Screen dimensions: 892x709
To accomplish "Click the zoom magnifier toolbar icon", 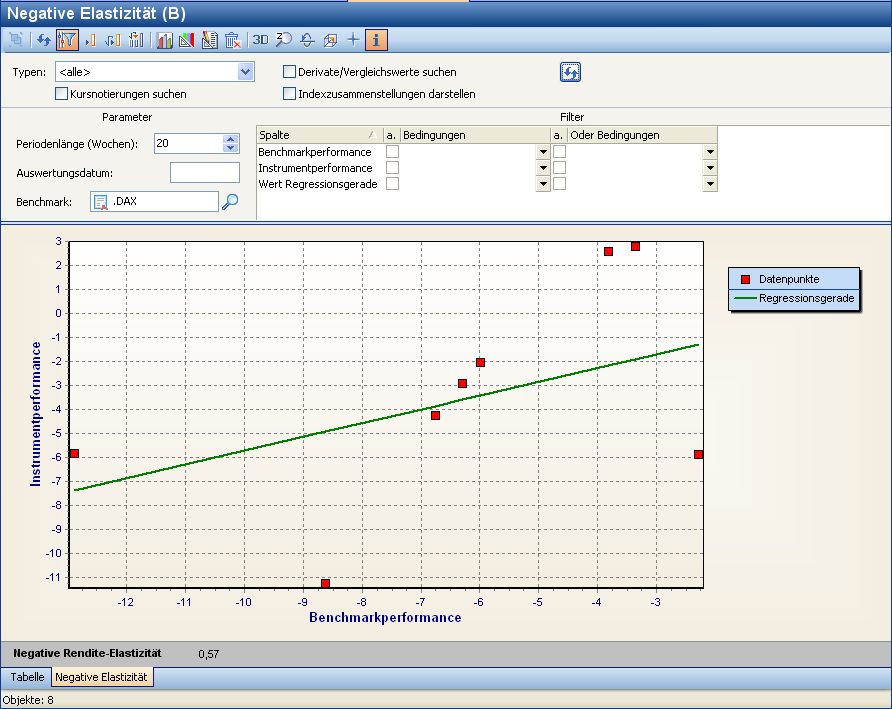I will (x=284, y=41).
